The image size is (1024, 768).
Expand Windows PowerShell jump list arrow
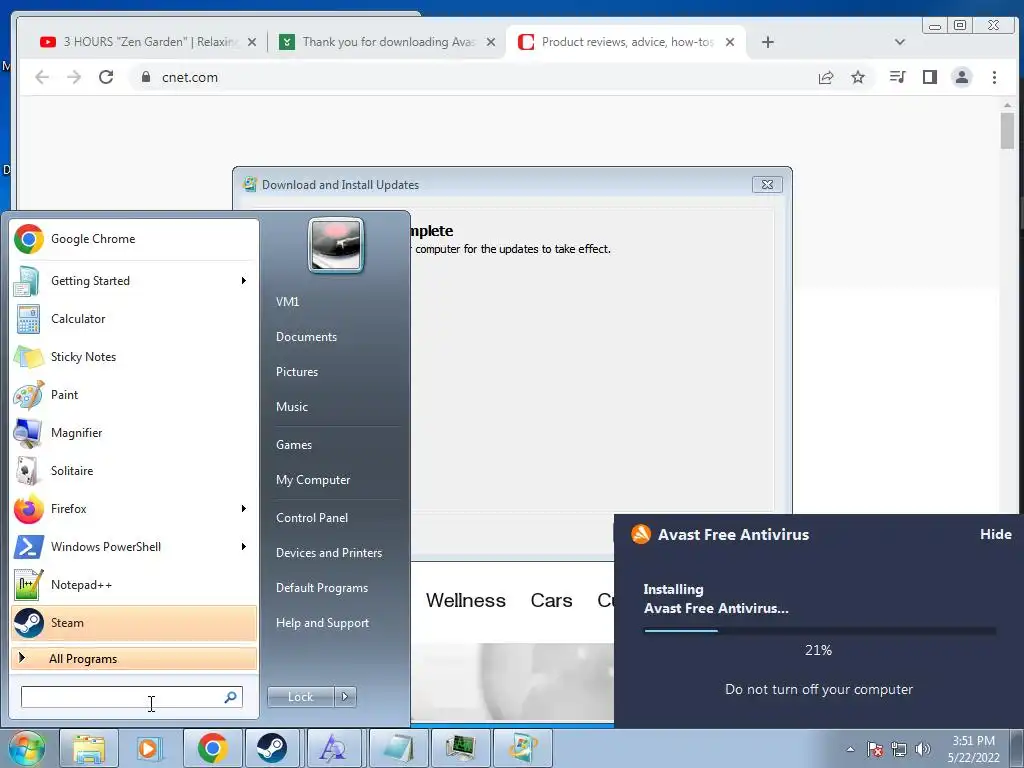coord(244,547)
